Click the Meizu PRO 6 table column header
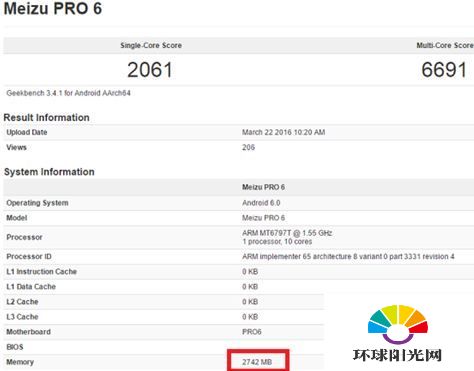The width and height of the screenshot is (474, 371). pos(263,187)
